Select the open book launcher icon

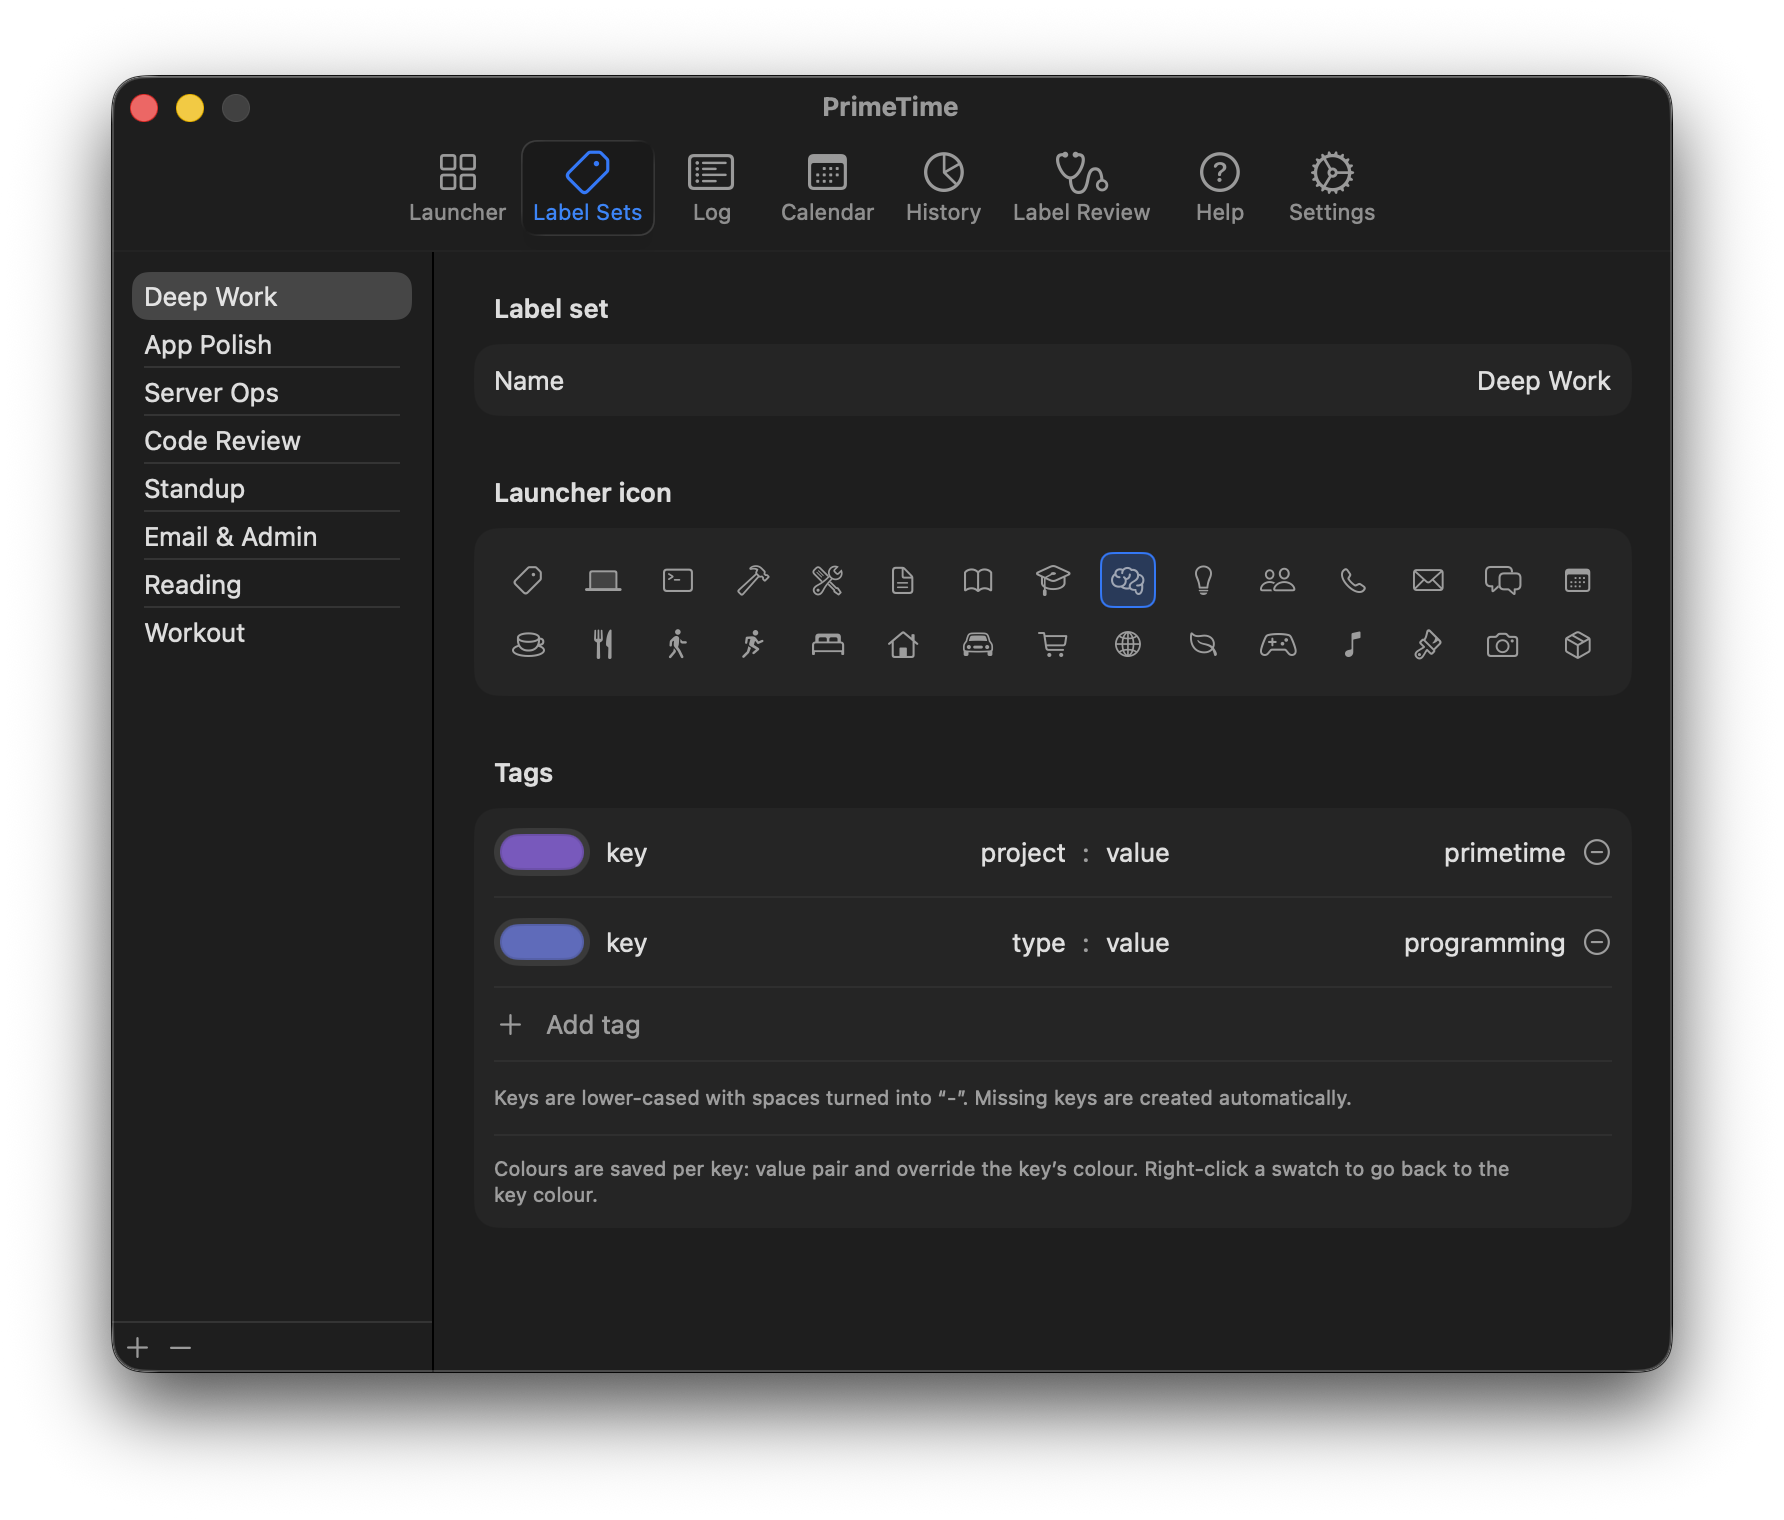click(x=978, y=580)
